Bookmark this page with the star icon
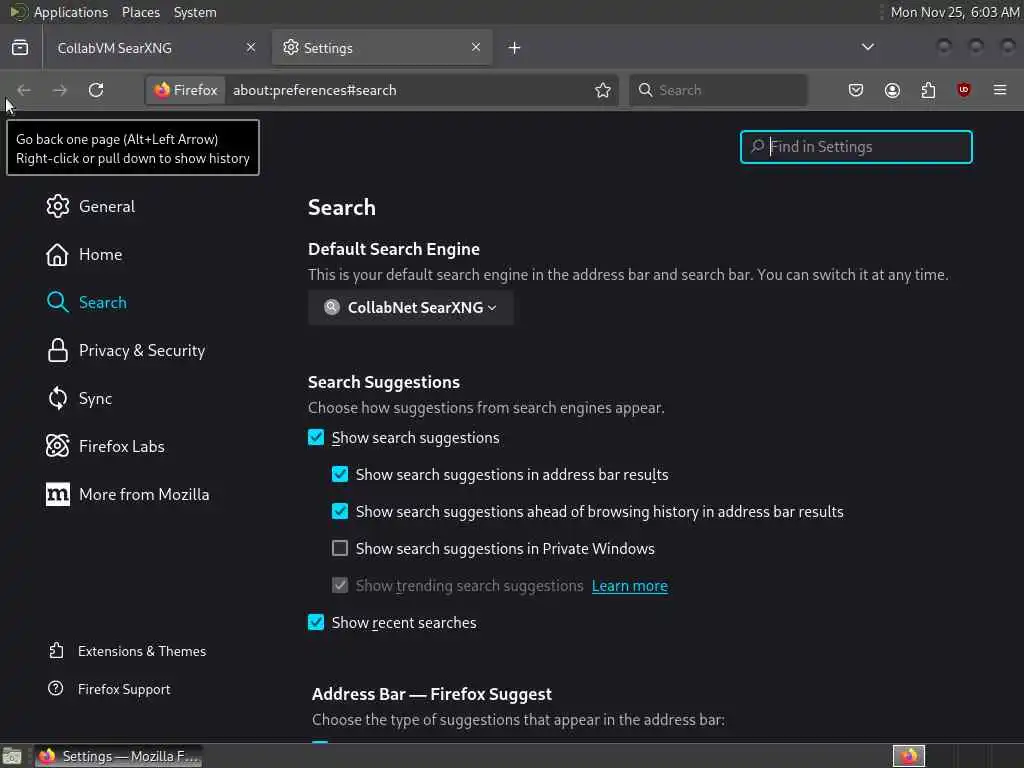The width and height of the screenshot is (1024, 768). (603, 90)
